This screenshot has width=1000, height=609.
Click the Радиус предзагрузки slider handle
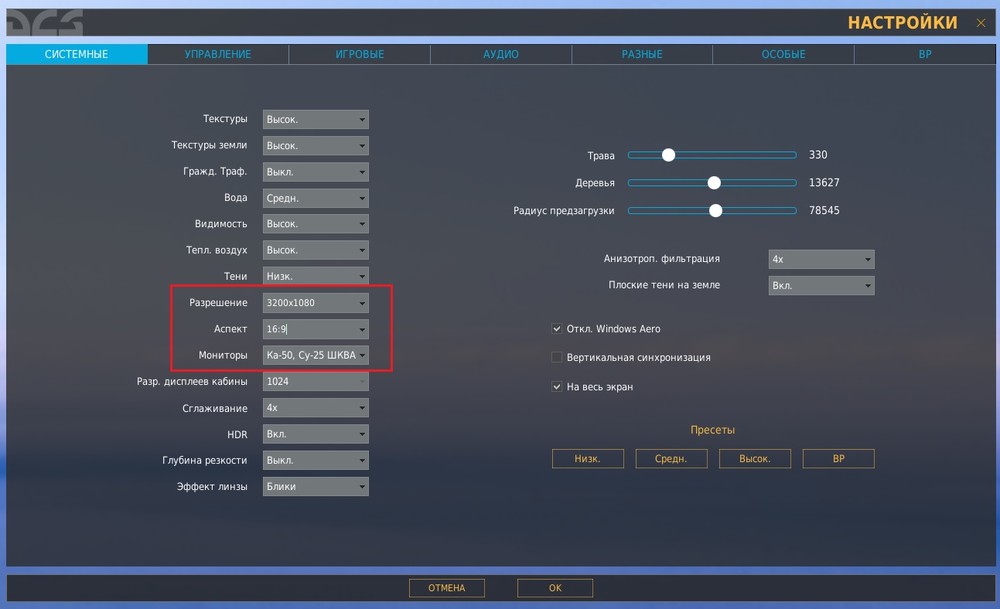[x=716, y=210]
